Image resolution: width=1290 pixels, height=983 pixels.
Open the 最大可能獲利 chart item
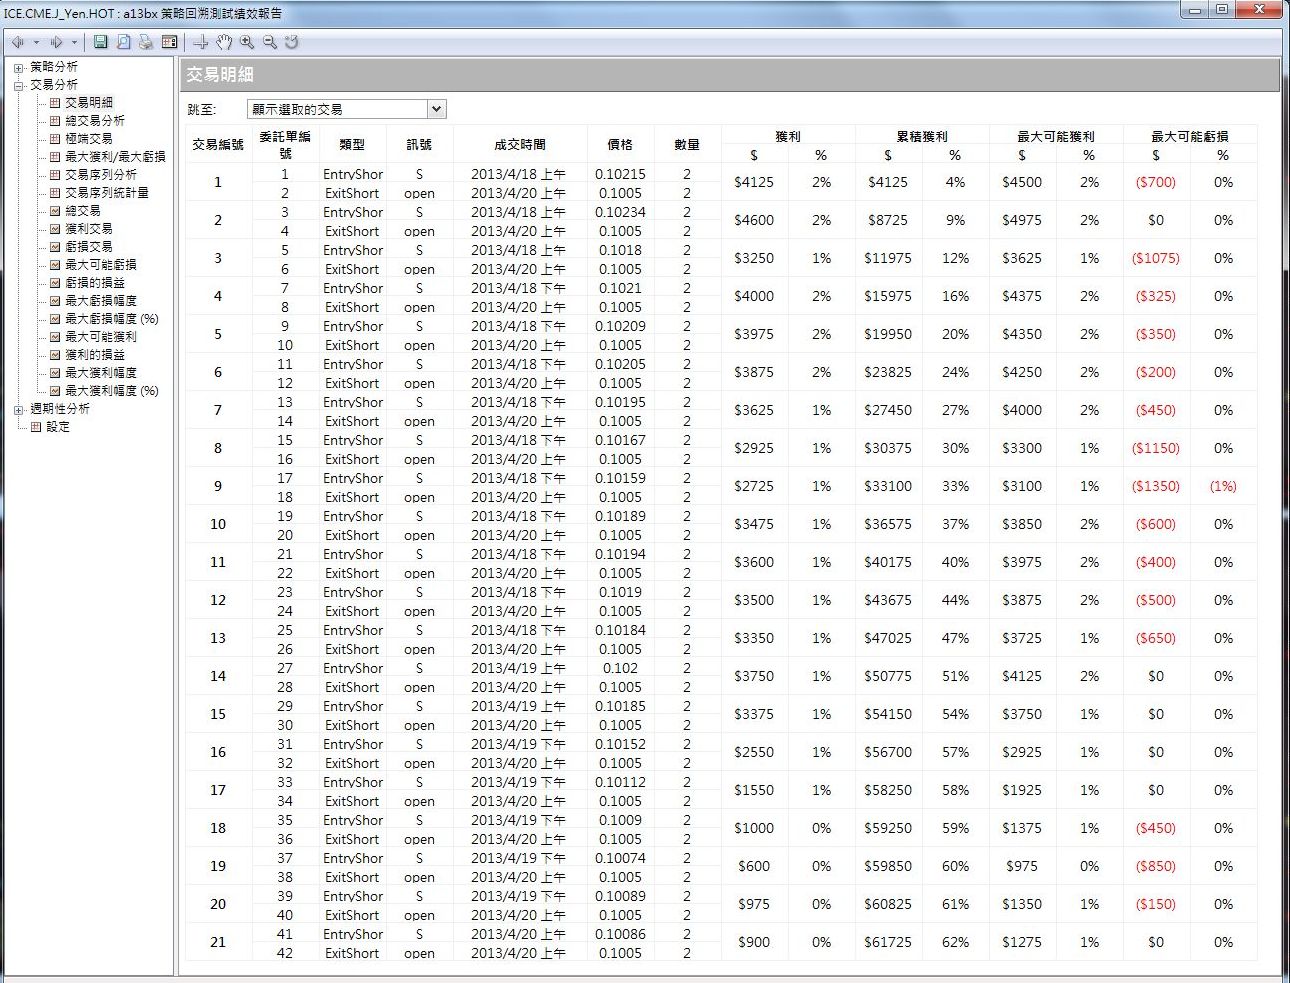click(101, 337)
